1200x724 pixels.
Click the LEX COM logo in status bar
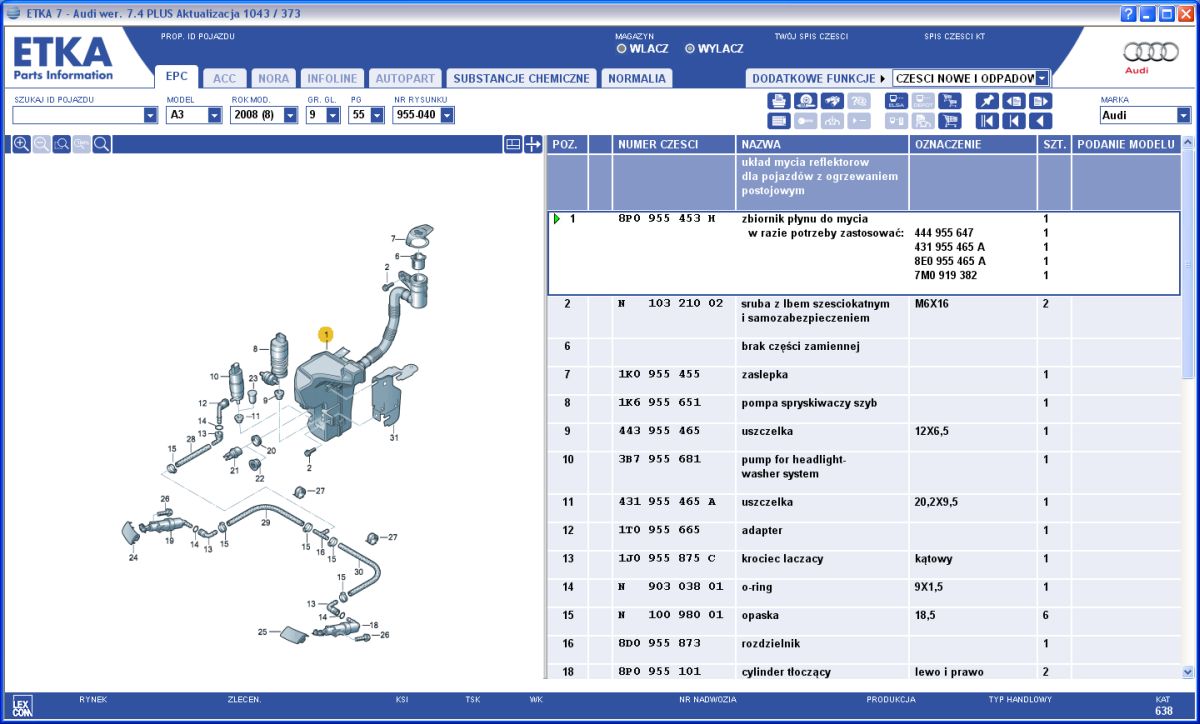point(23,705)
